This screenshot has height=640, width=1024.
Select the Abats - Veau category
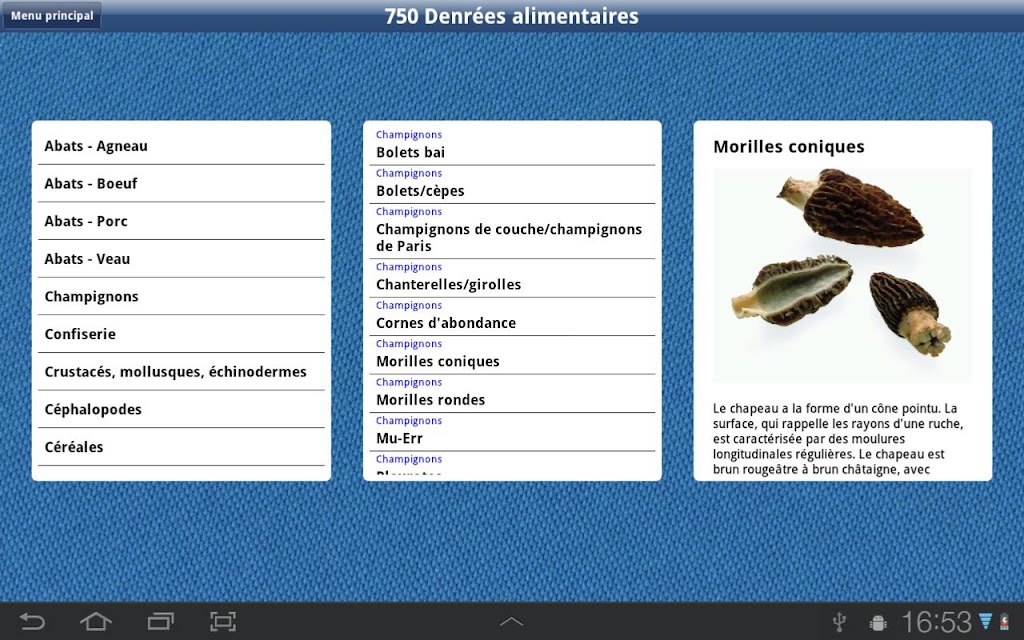click(x=181, y=259)
